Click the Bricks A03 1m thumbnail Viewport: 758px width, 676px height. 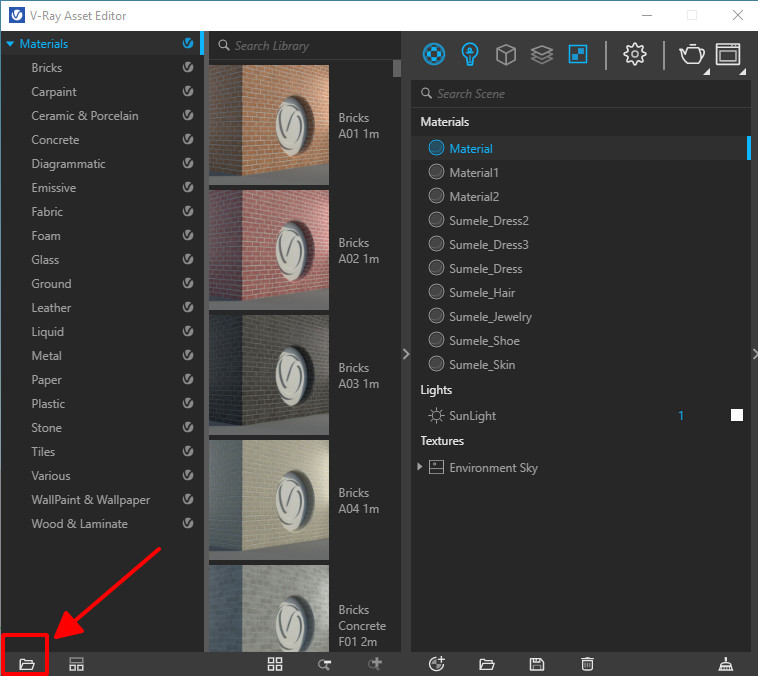pyautogui.click(x=269, y=375)
